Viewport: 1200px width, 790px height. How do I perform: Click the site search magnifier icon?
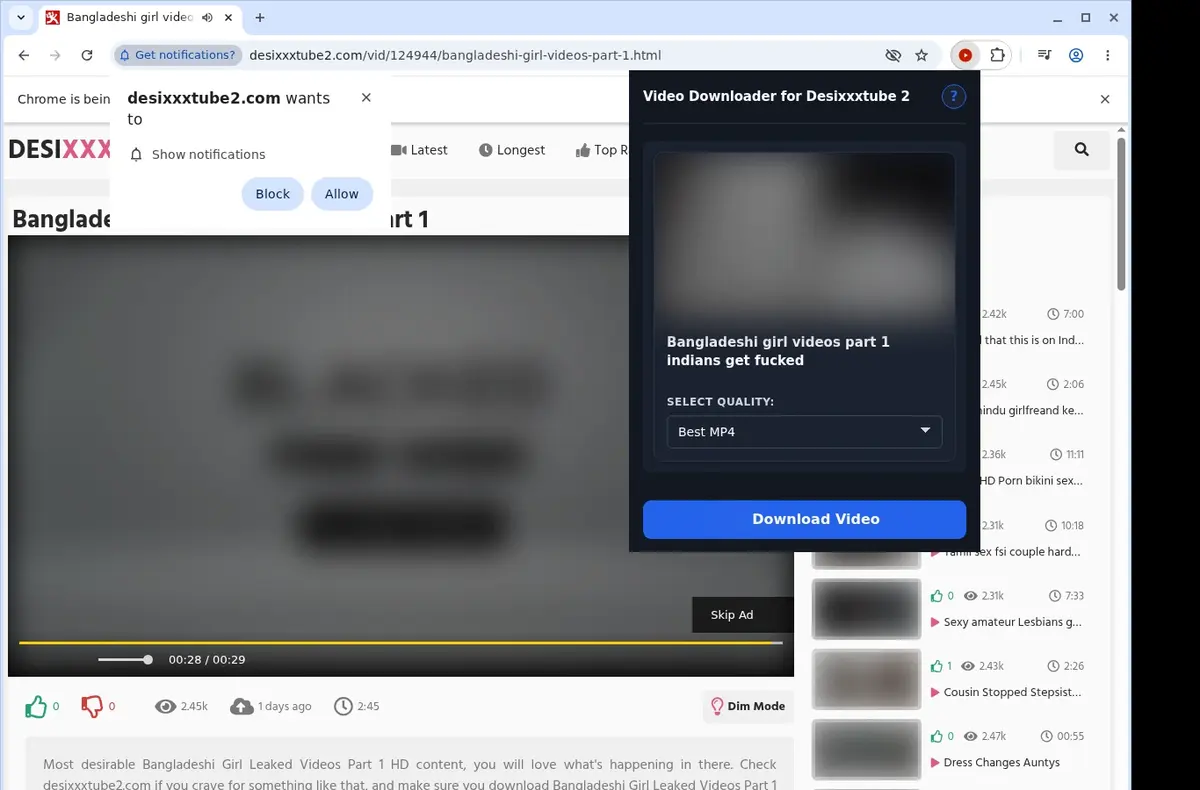coord(1082,150)
